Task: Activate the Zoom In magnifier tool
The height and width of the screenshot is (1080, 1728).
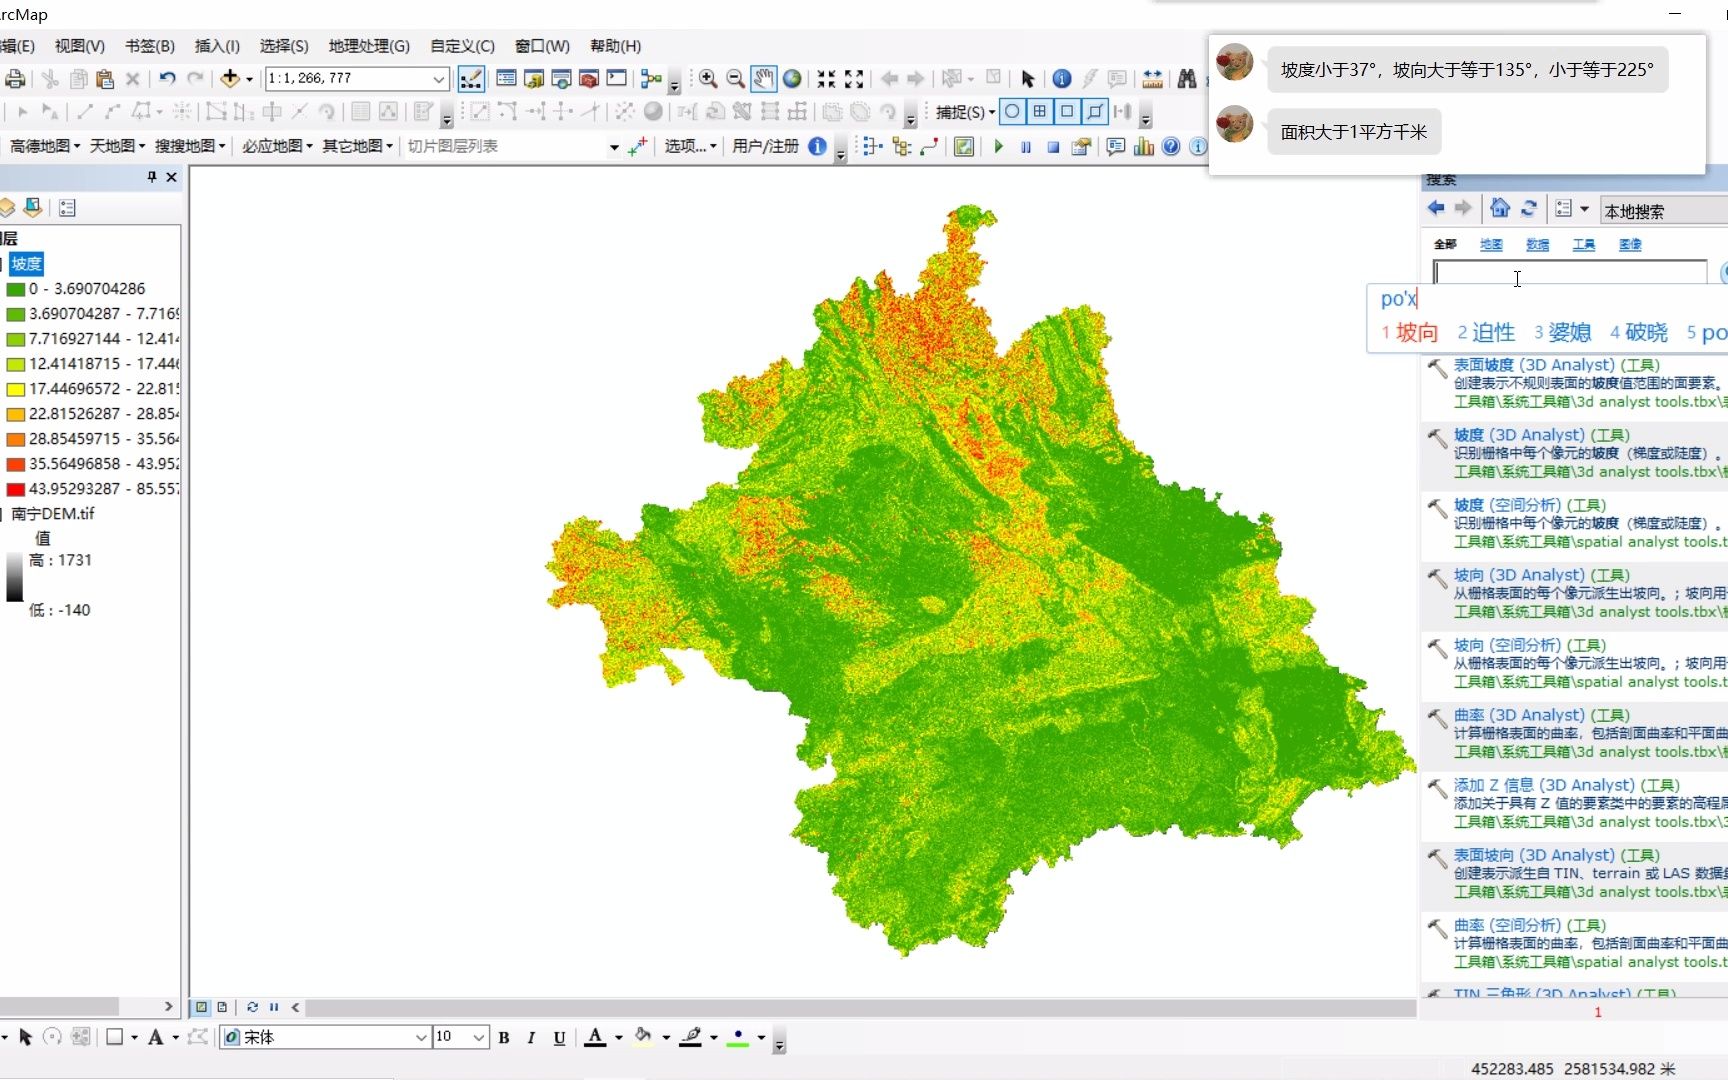Action: click(x=708, y=78)
